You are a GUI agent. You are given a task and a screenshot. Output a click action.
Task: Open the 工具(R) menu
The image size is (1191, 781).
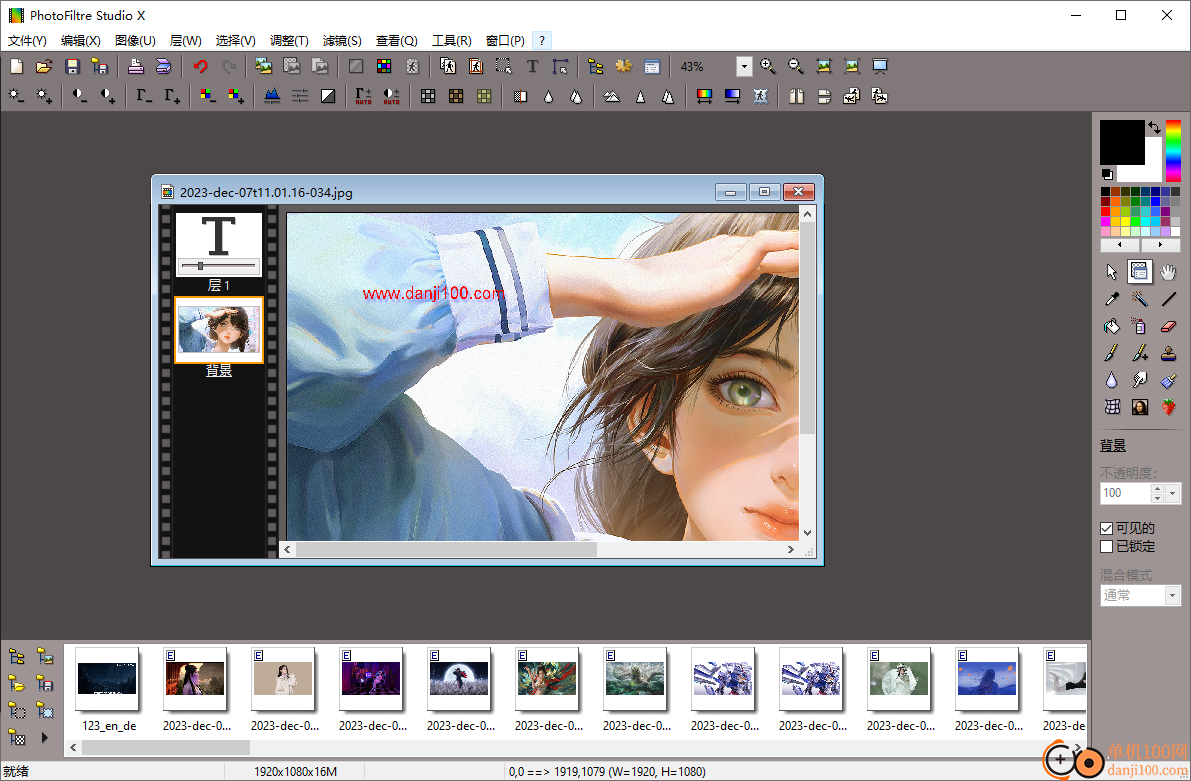click(x=452, y=40)
